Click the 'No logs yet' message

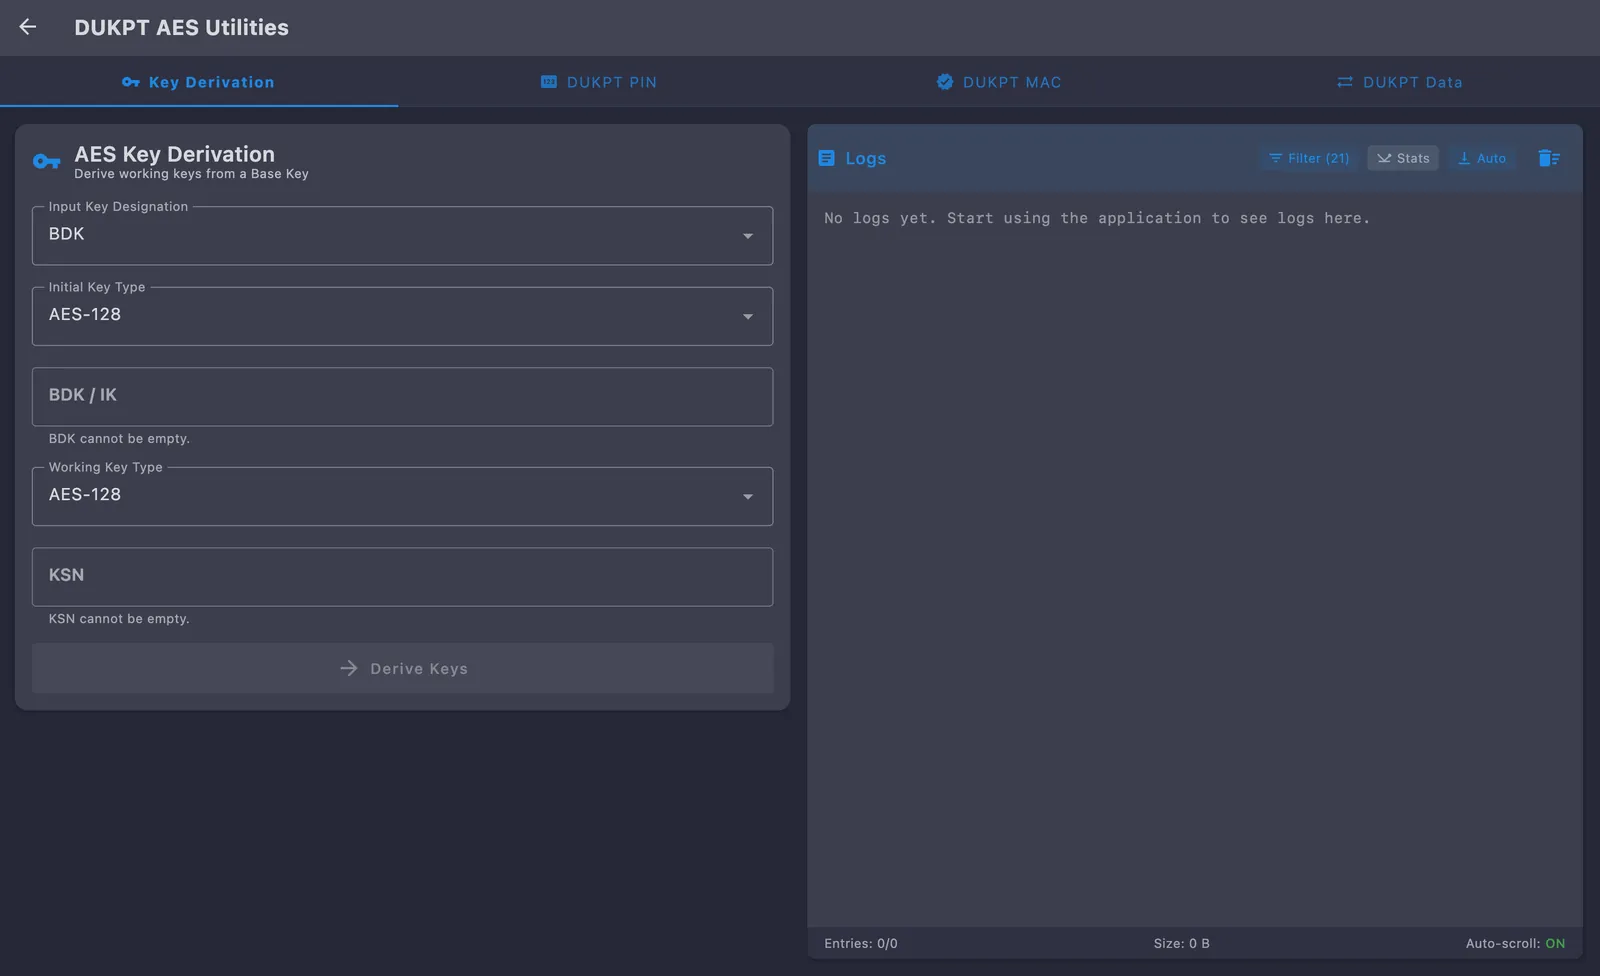coord(1097,218)
